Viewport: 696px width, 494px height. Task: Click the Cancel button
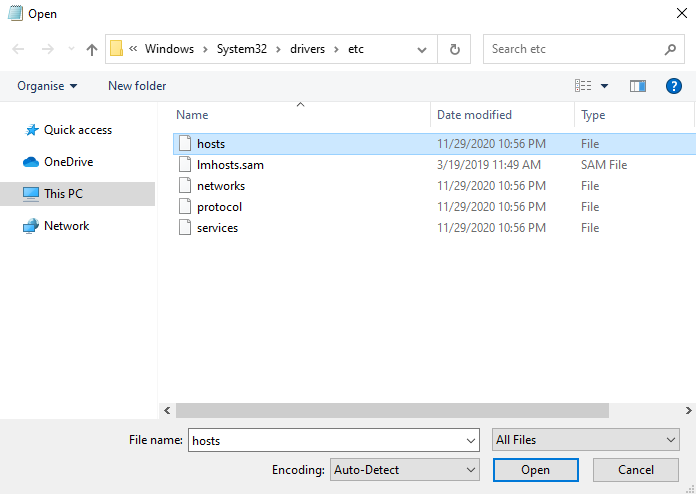[x=636, y=470]
